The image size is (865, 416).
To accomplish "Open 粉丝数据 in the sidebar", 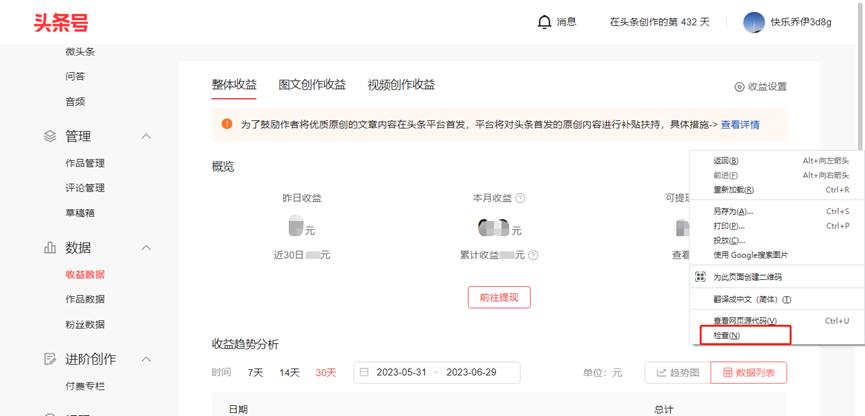I will (85, 324).
